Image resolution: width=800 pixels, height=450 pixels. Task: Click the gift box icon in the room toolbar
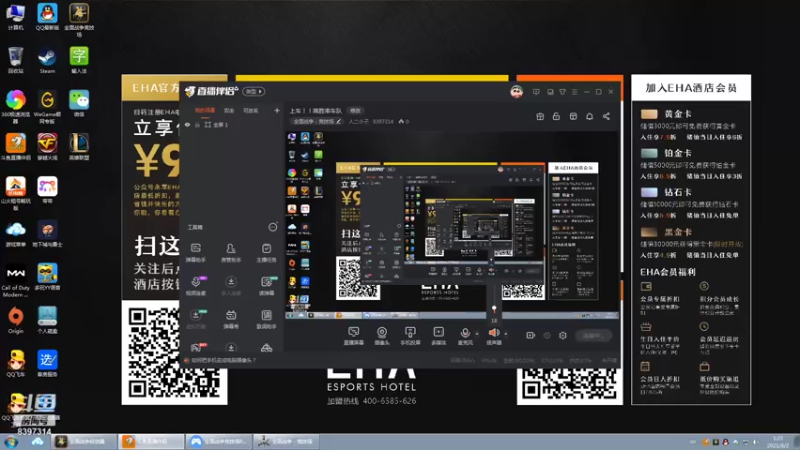point(540,116)
